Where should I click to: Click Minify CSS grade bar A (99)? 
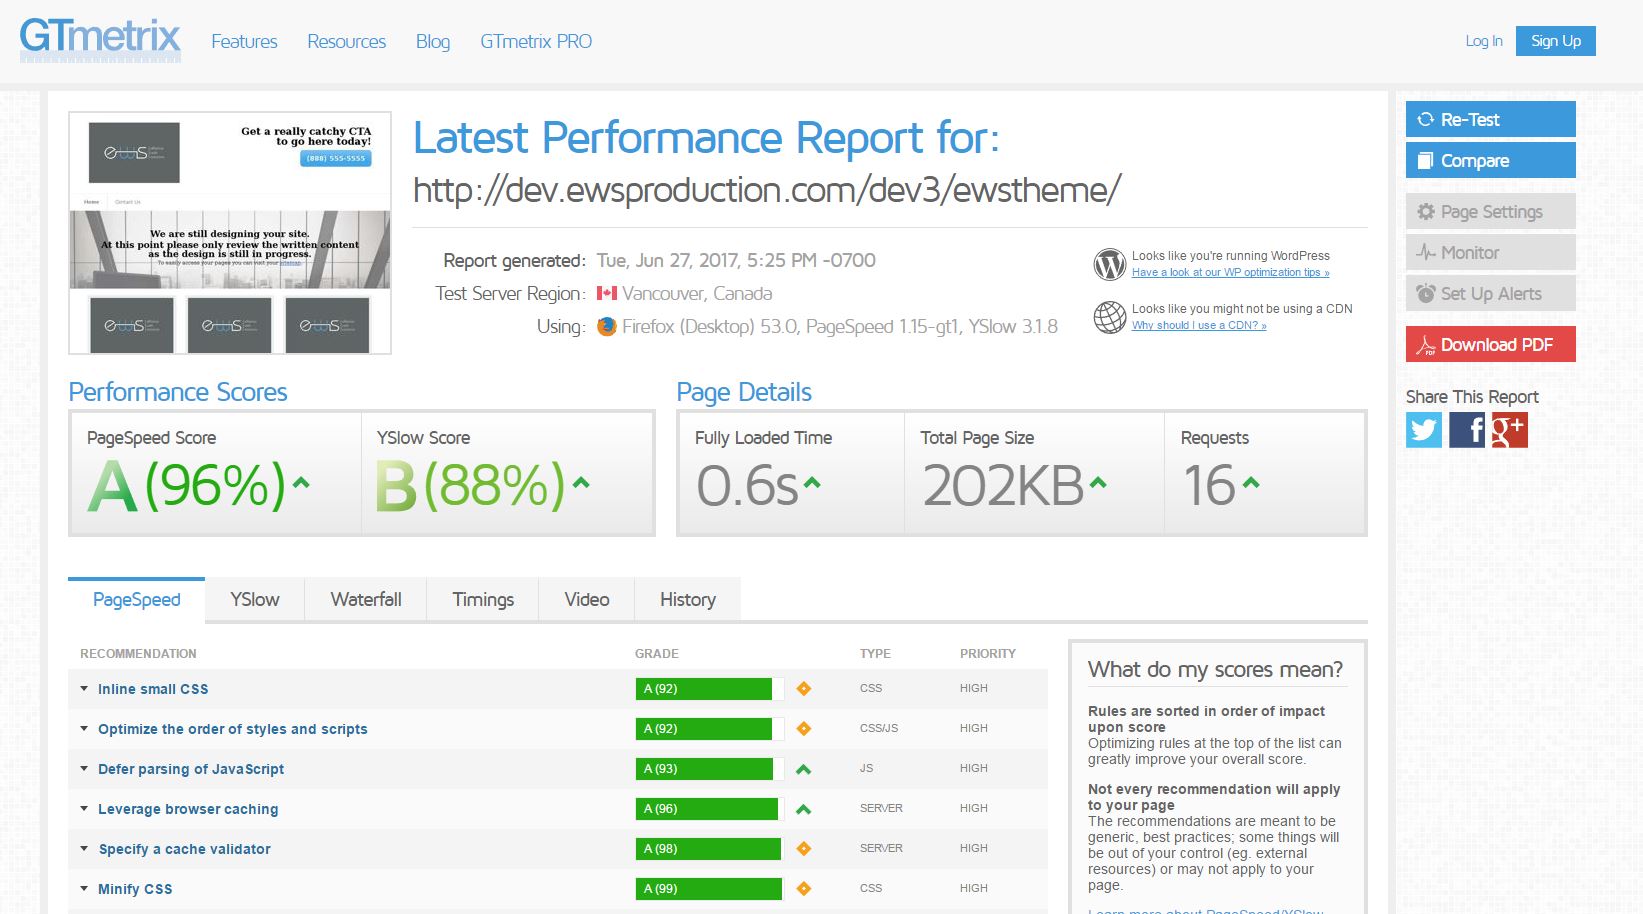(x=709, y=888)
